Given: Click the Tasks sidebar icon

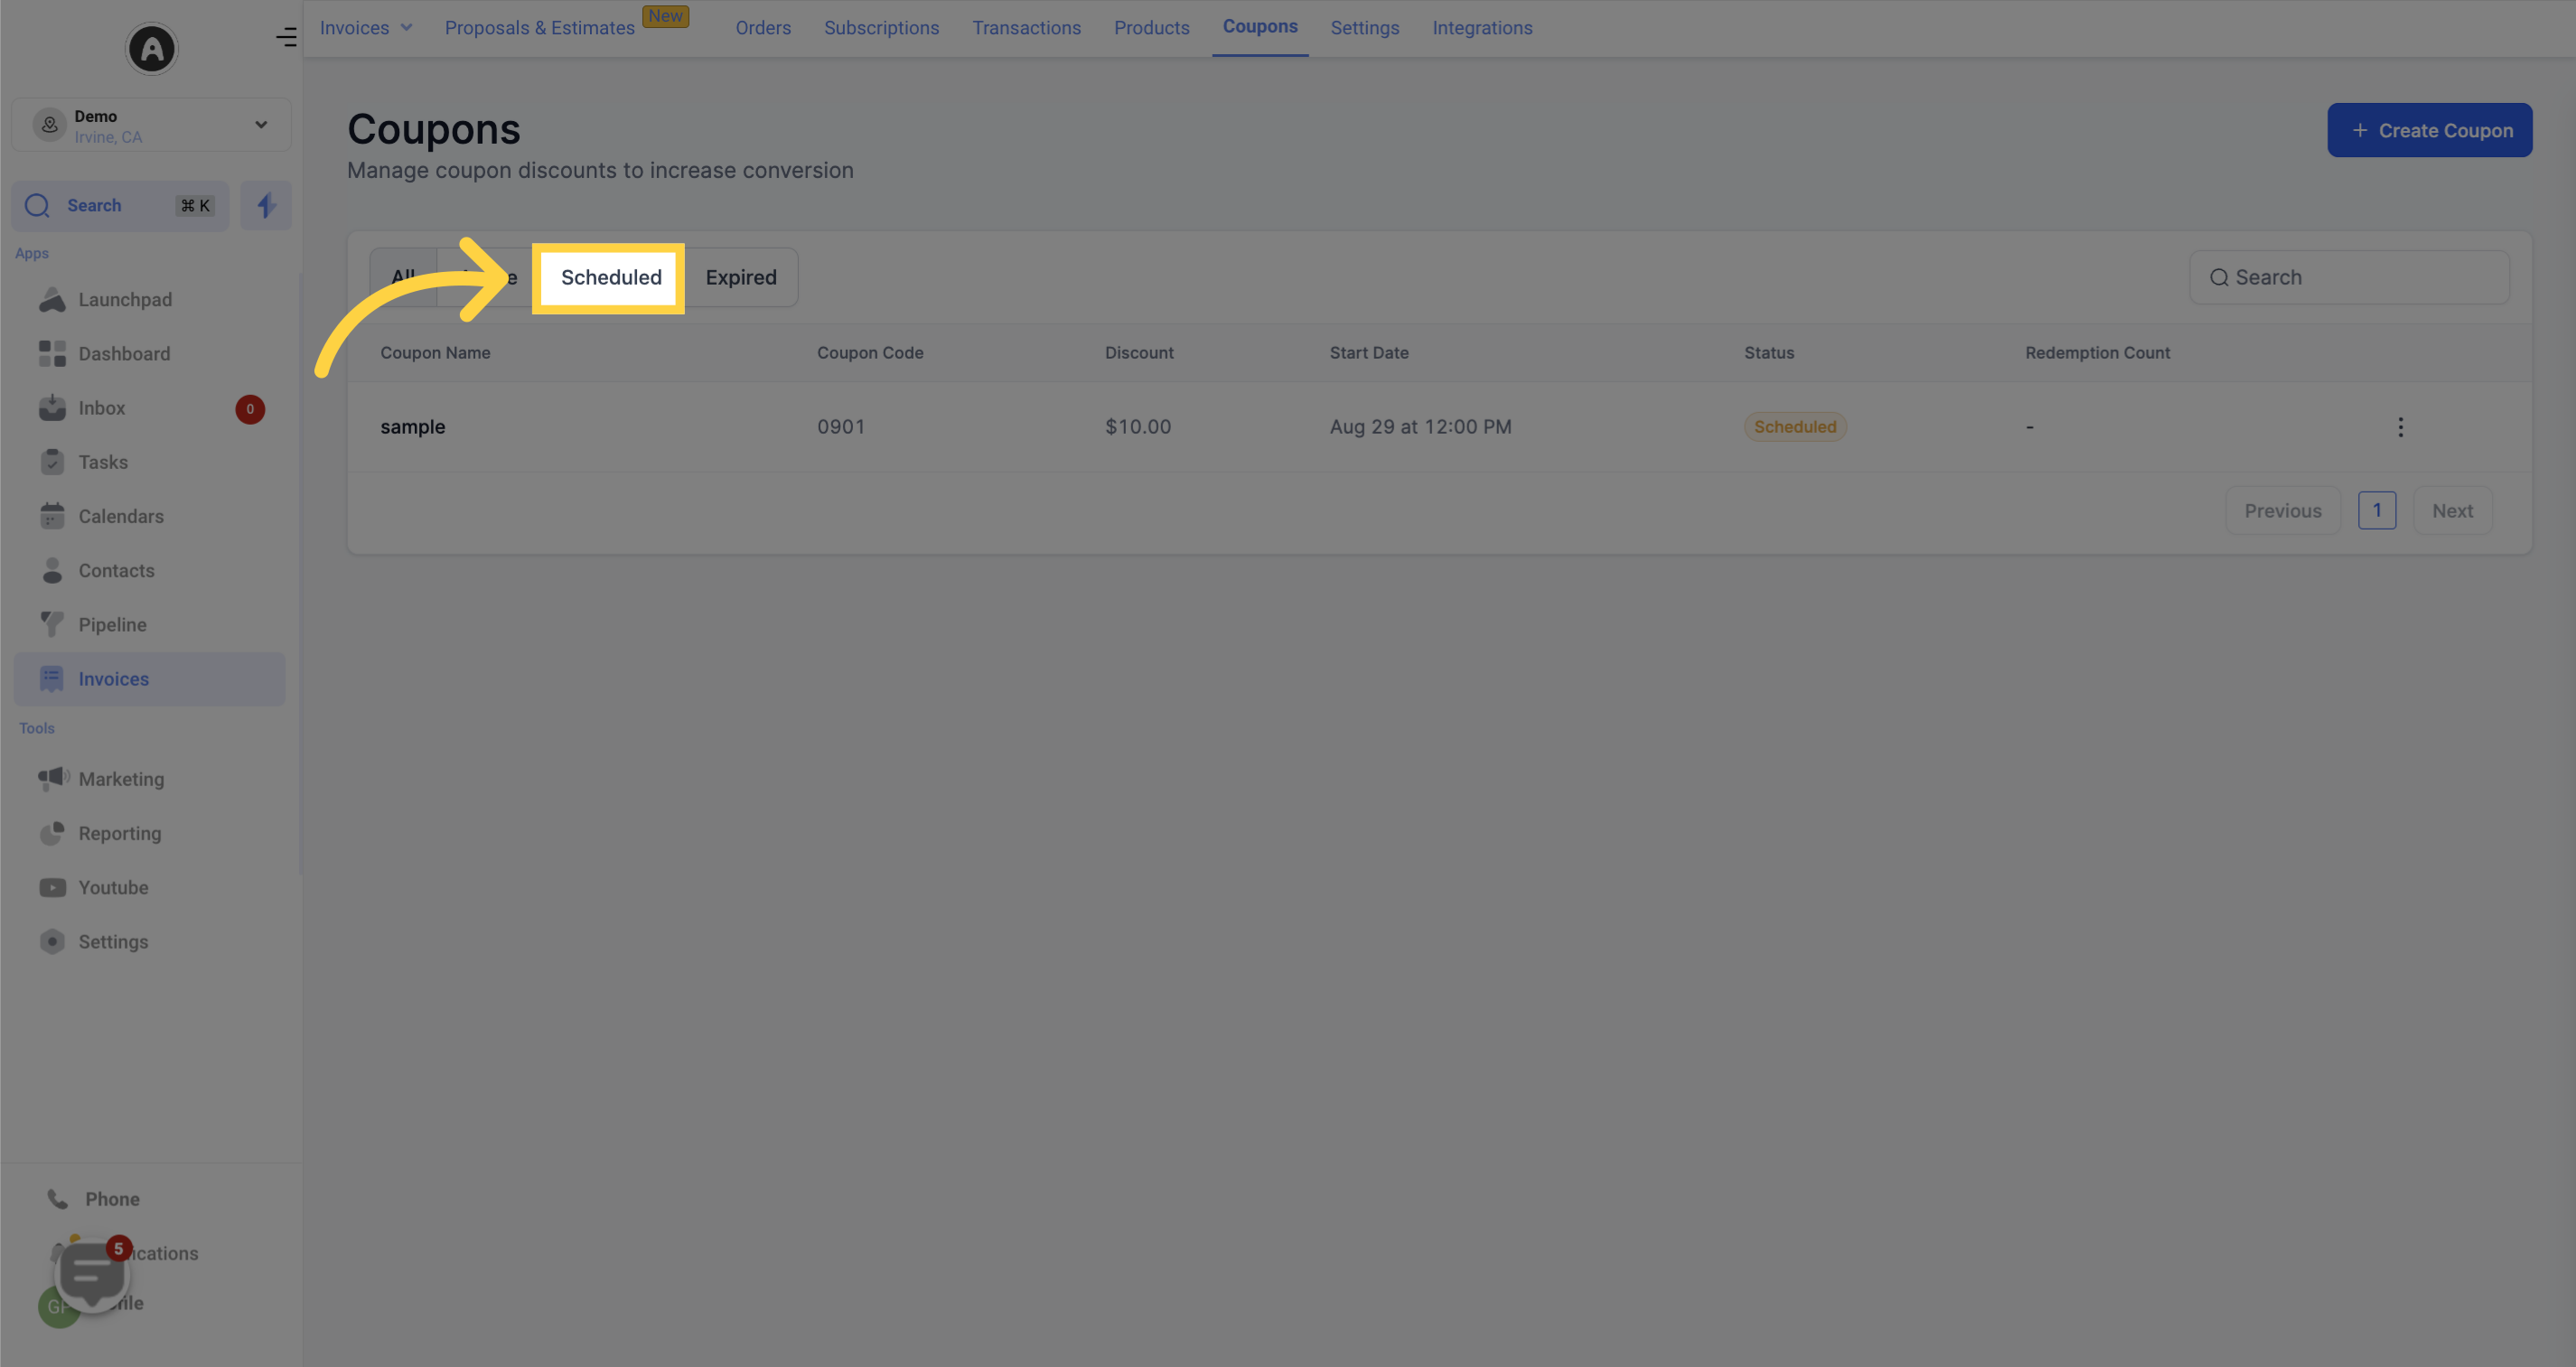Looking at the screenshot, I should point(50,462).
